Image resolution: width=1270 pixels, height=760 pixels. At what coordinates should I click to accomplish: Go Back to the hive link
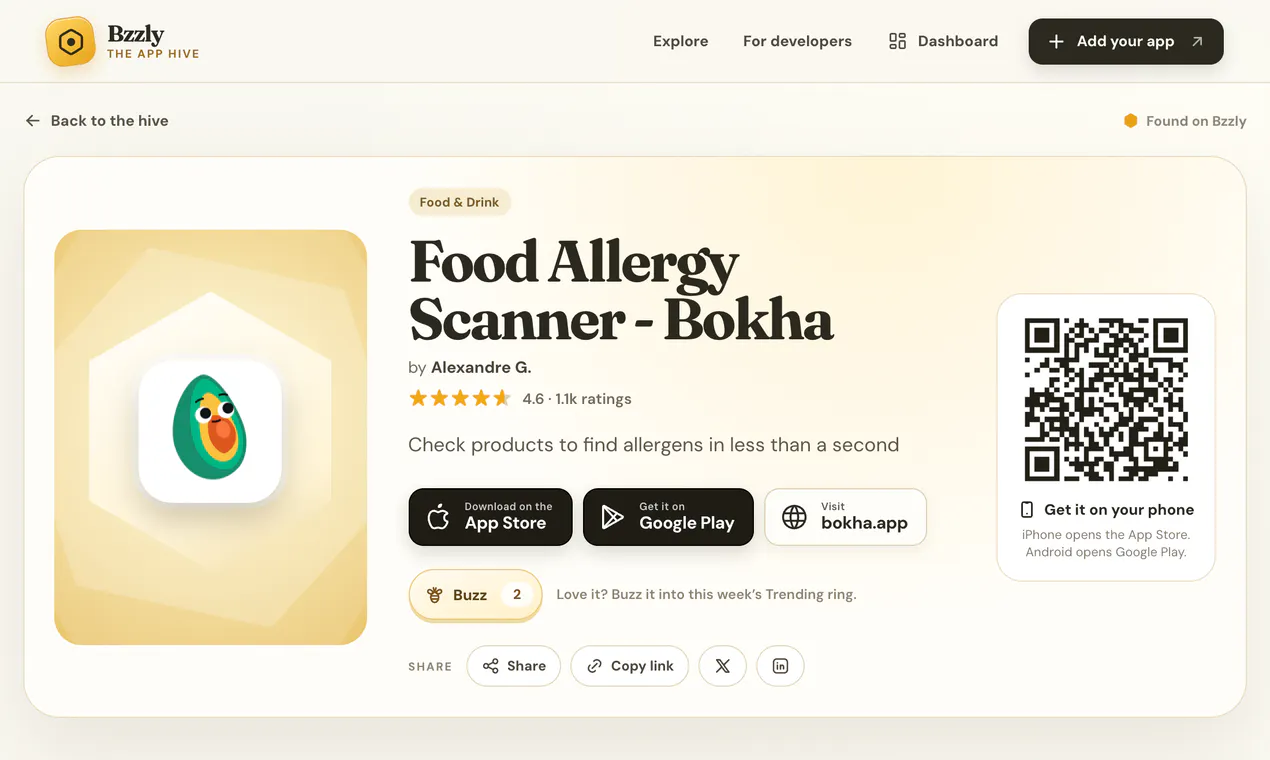pos(97,121)
